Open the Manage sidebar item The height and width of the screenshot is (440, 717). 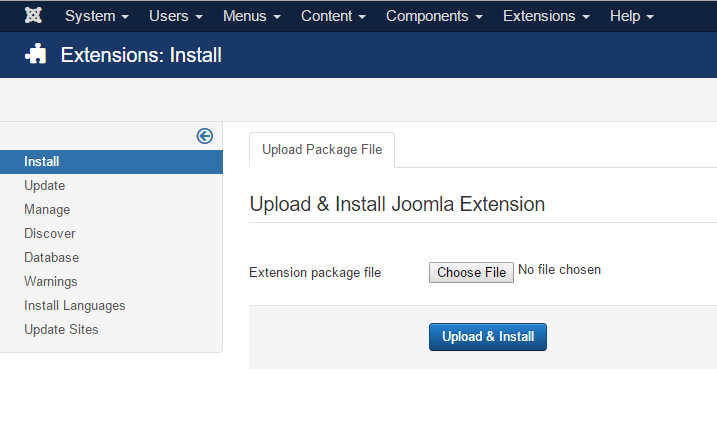click(47, 209)
